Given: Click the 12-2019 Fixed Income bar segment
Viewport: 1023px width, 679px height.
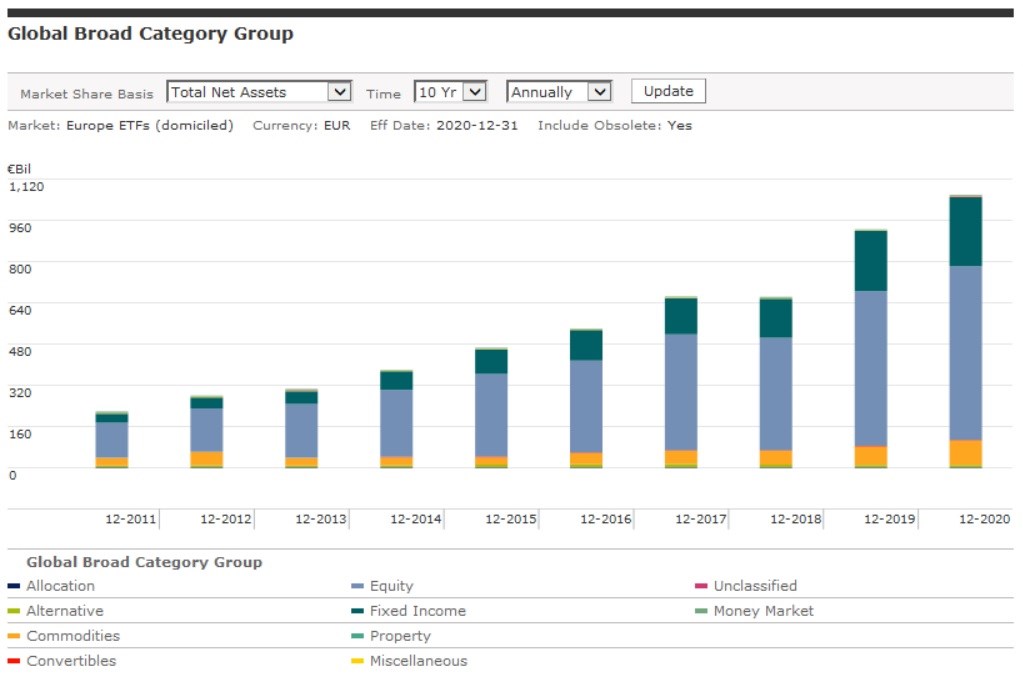Looking at the screenshot, I should click(870, 261).
